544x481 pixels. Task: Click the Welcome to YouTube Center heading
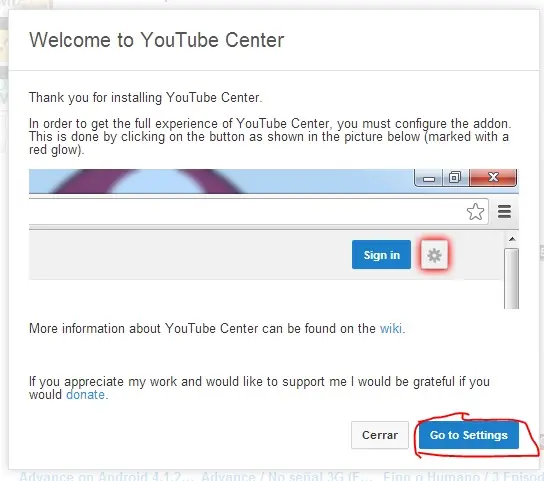(x=156, y=40)
